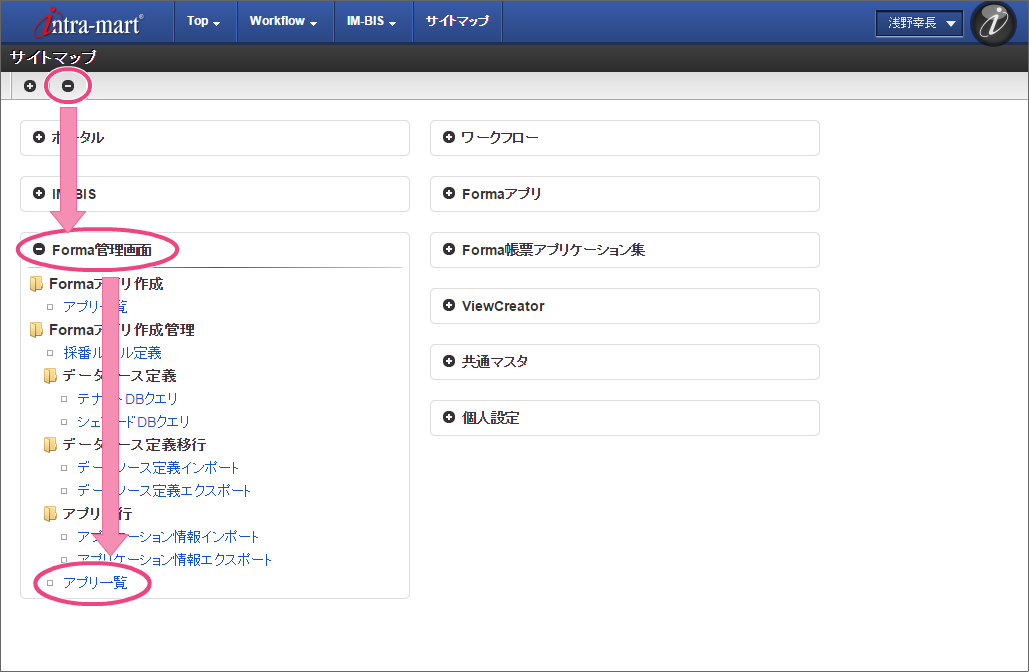The width and height of the screenshot is (1029, 672).
Task: Expand the ワークフロー section
Action: point(449,138)
